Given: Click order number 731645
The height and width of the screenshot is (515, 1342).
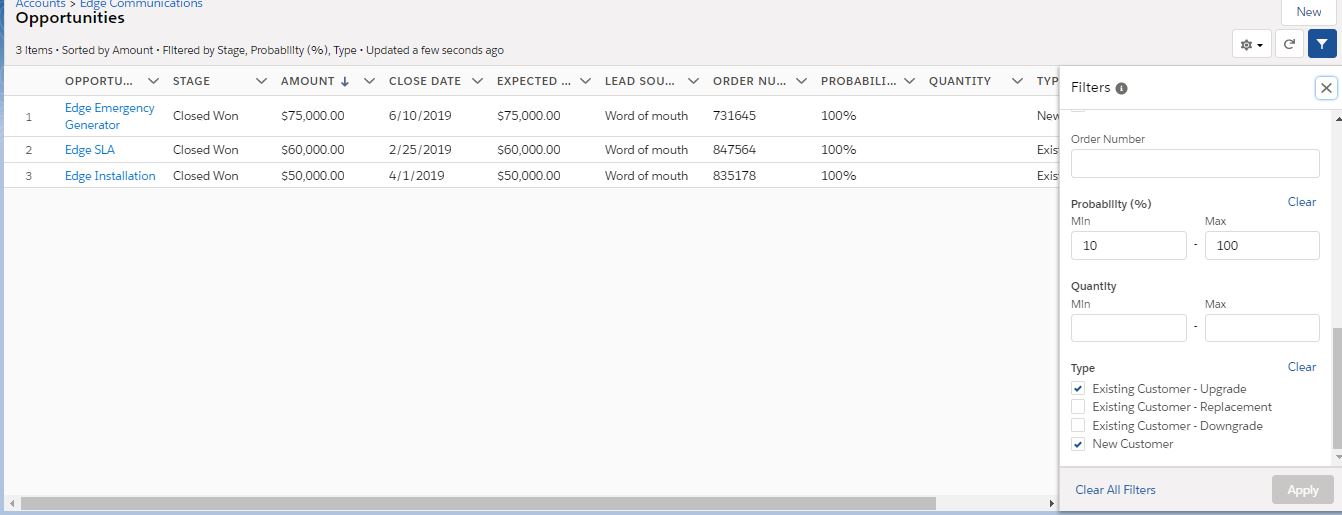Looking at the screenshot, I should tap(734, 116).
